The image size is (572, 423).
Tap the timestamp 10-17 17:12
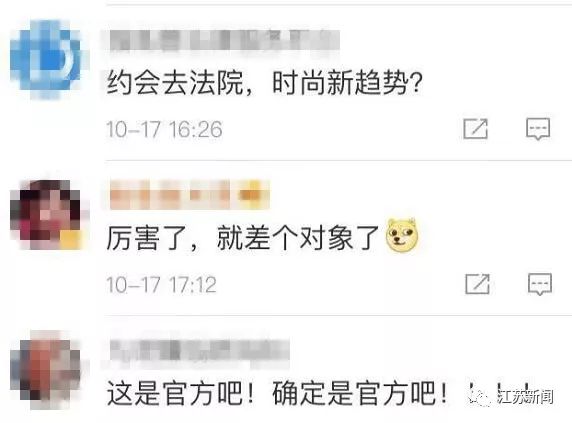(x=161, y=284)
